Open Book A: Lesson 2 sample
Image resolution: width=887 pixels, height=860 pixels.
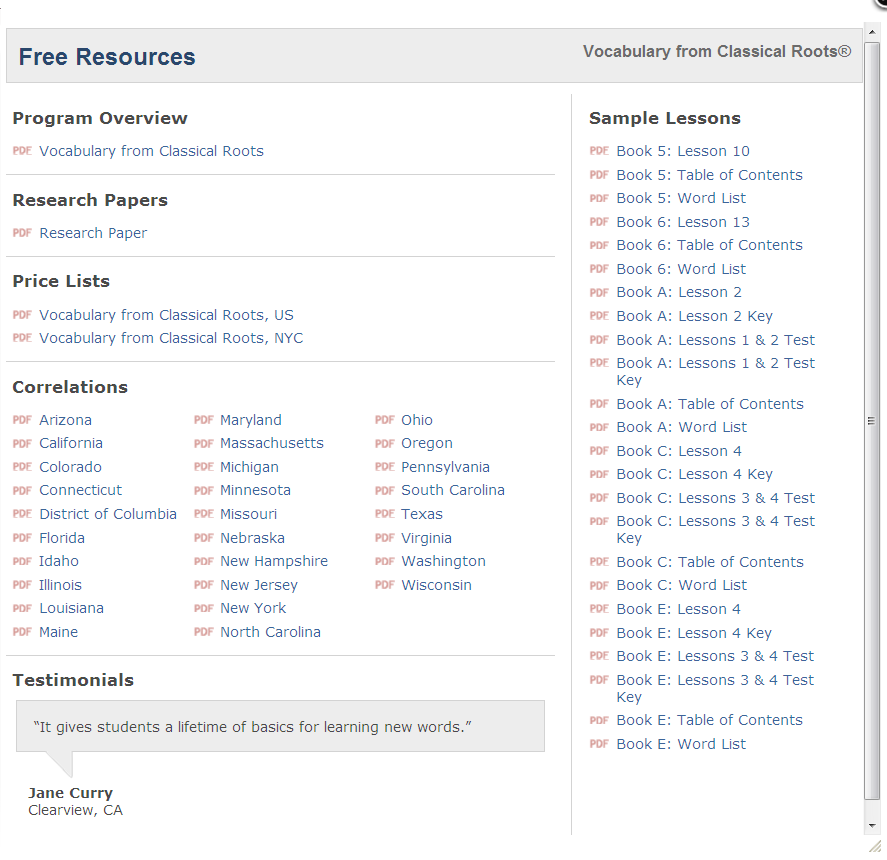coord(679,292)
